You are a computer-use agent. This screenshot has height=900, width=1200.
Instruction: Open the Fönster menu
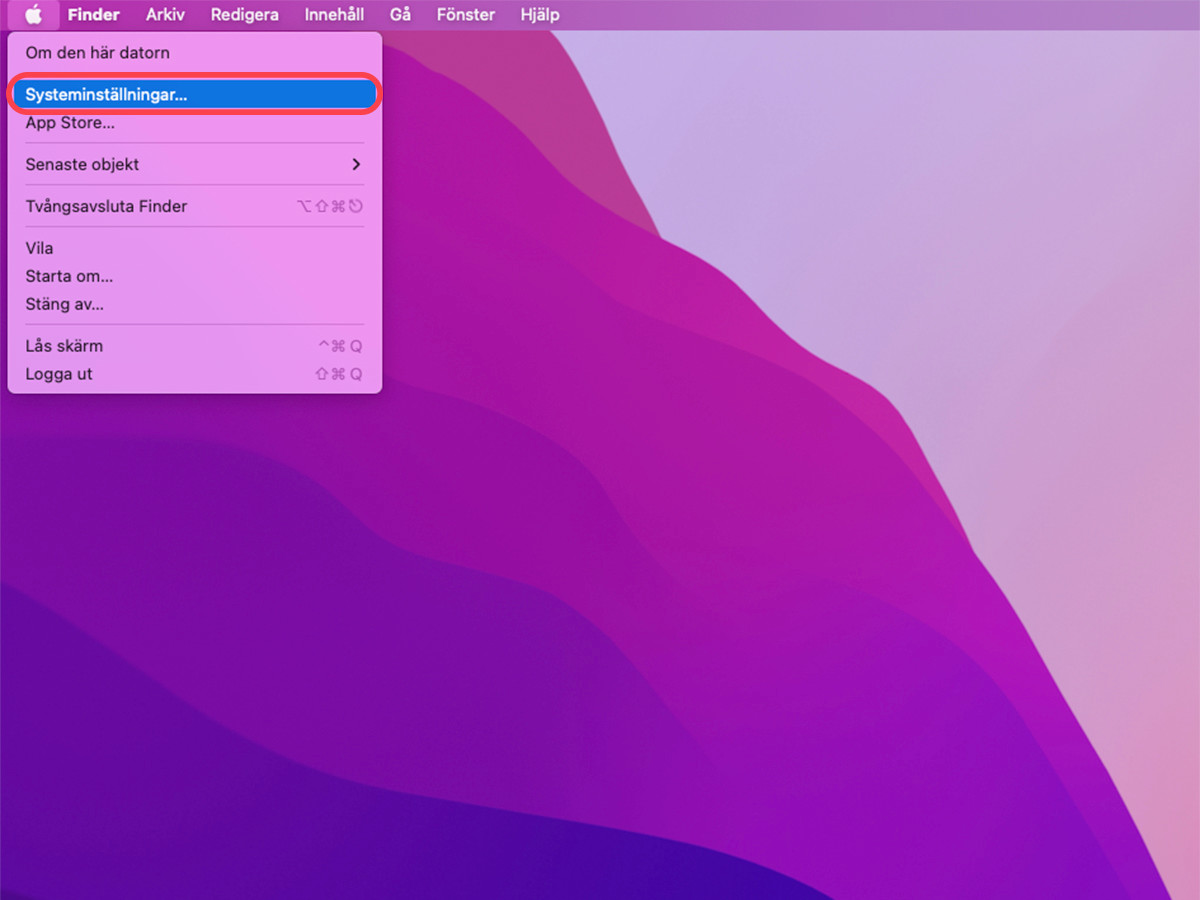coord(466,15)
